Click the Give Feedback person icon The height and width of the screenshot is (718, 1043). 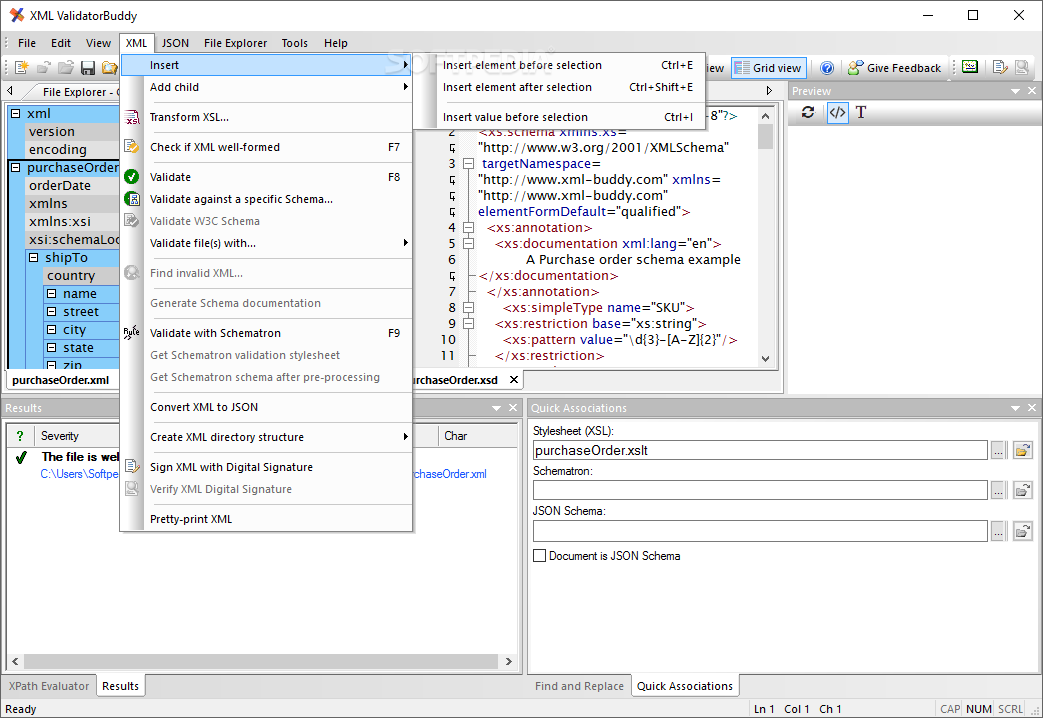pyautogui.click(x=855, y=68)
